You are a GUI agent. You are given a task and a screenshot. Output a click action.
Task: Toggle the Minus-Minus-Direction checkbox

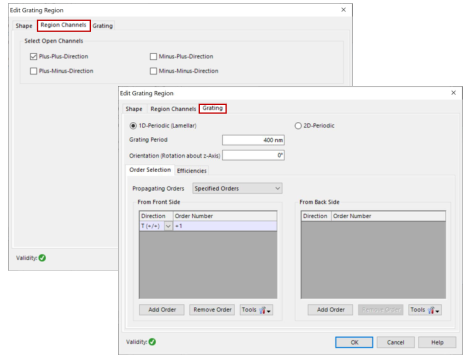[x=153, y=71]
